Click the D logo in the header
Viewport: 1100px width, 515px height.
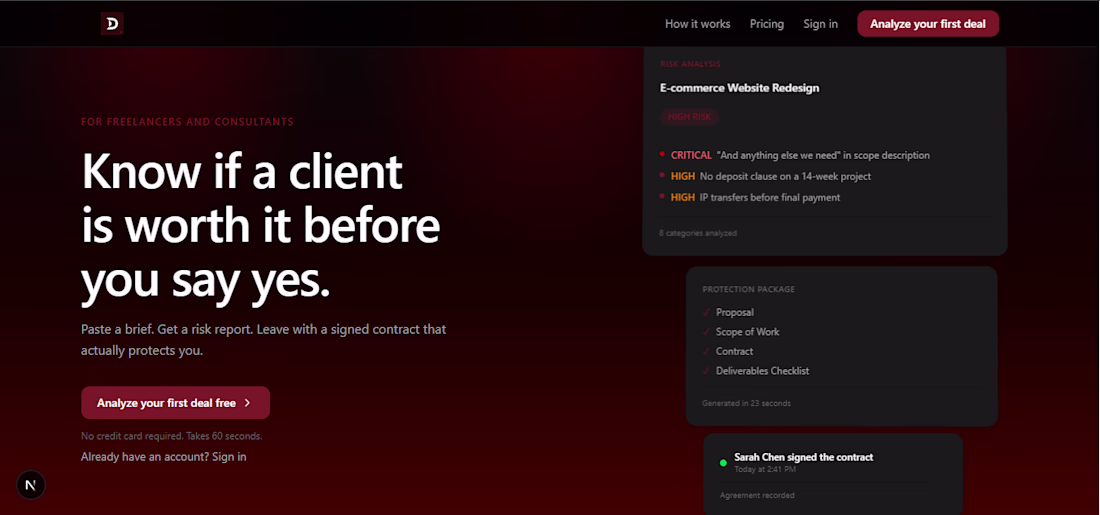tap(112, 24)
